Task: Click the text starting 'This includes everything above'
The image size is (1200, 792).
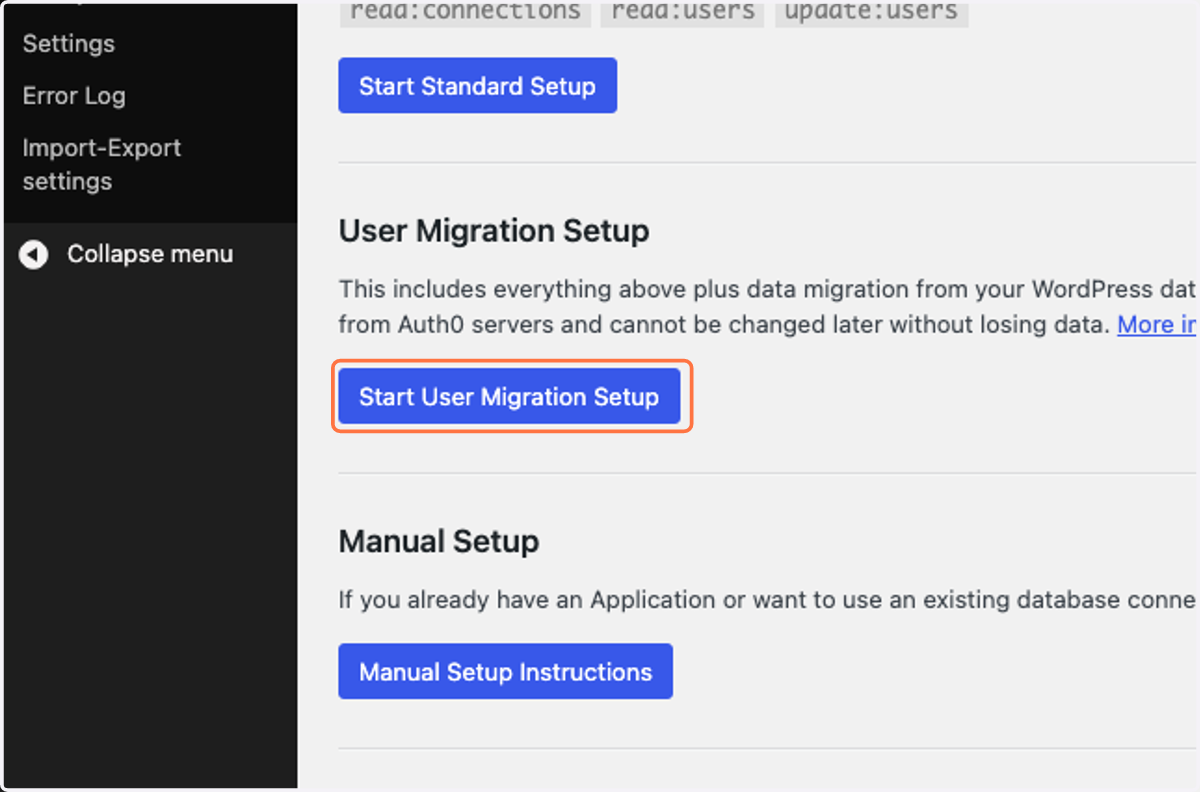Action: pyautogui.click(x=767, y=307)
